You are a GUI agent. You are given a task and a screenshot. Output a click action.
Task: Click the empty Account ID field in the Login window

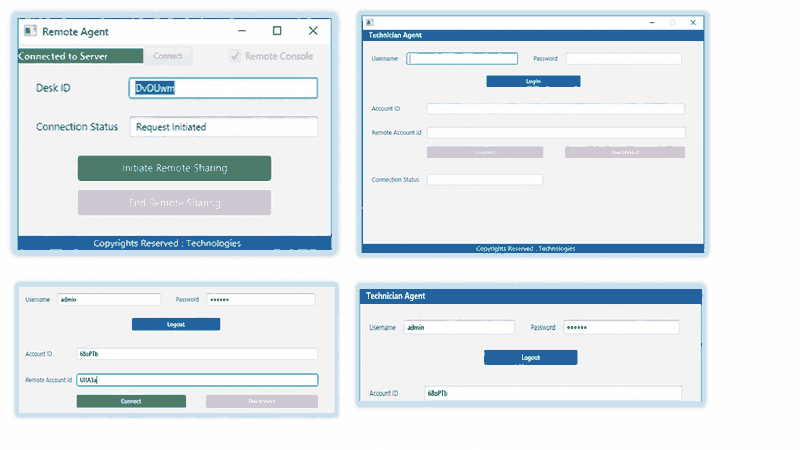point(556,109)
